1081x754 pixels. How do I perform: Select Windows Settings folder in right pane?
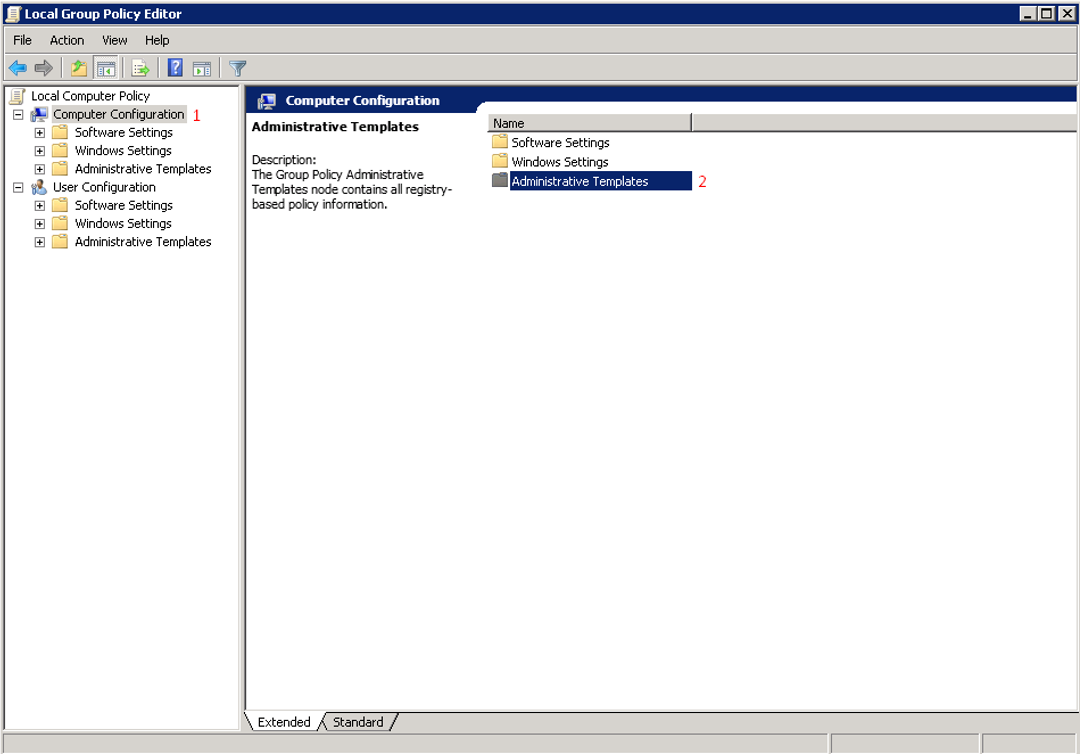(559, 162)
